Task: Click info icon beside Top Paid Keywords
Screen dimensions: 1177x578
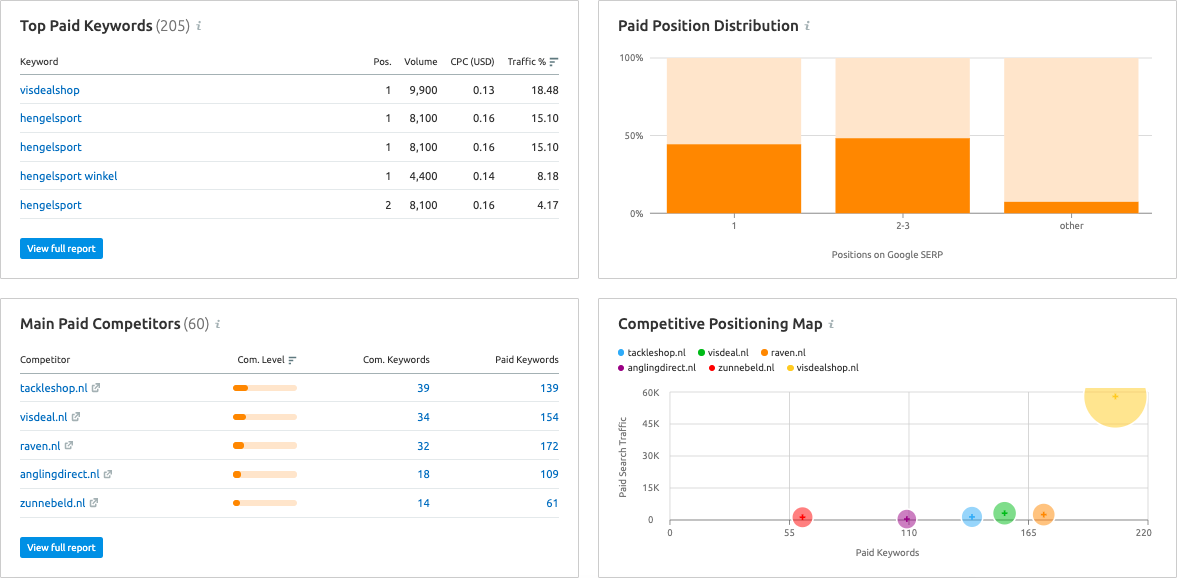Action: 199,27
